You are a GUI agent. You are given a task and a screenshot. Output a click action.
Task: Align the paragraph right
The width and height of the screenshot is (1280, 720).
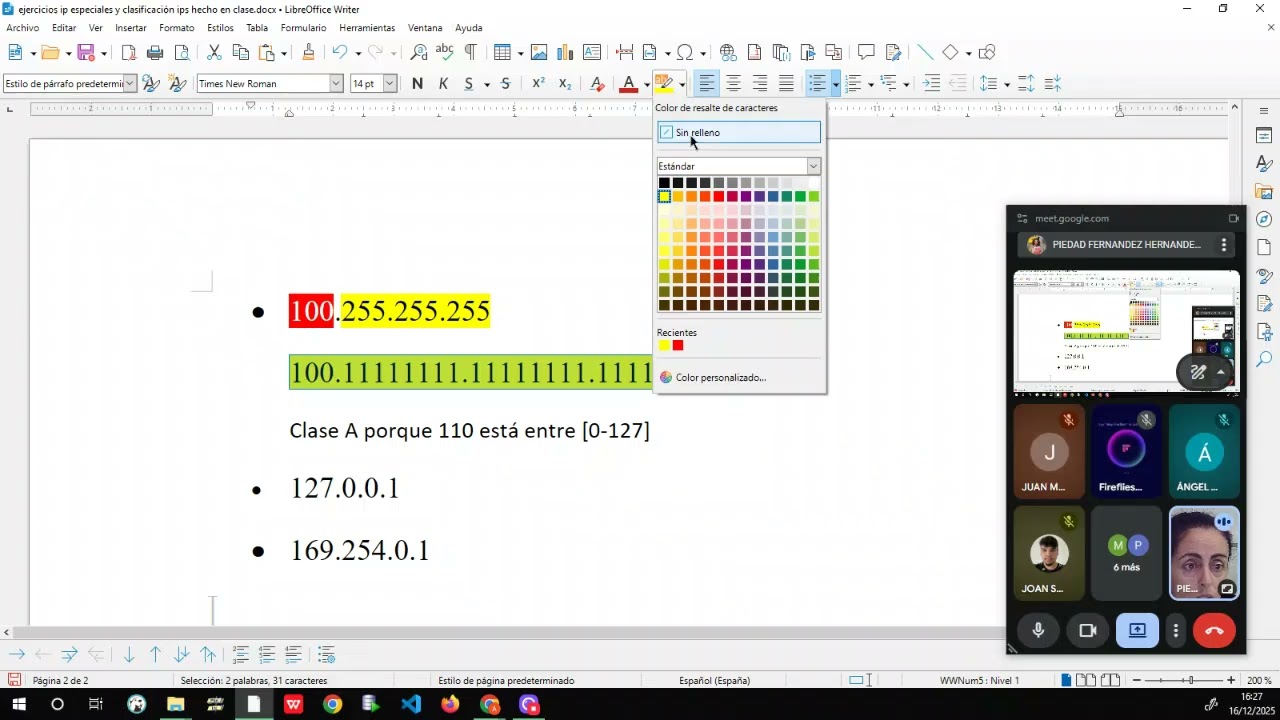coord(760,84)
